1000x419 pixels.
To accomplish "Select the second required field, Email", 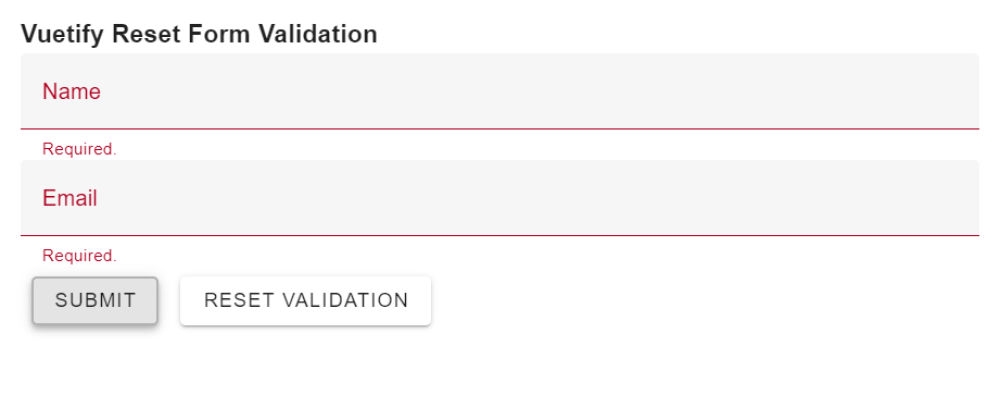I will coord(300,198).
